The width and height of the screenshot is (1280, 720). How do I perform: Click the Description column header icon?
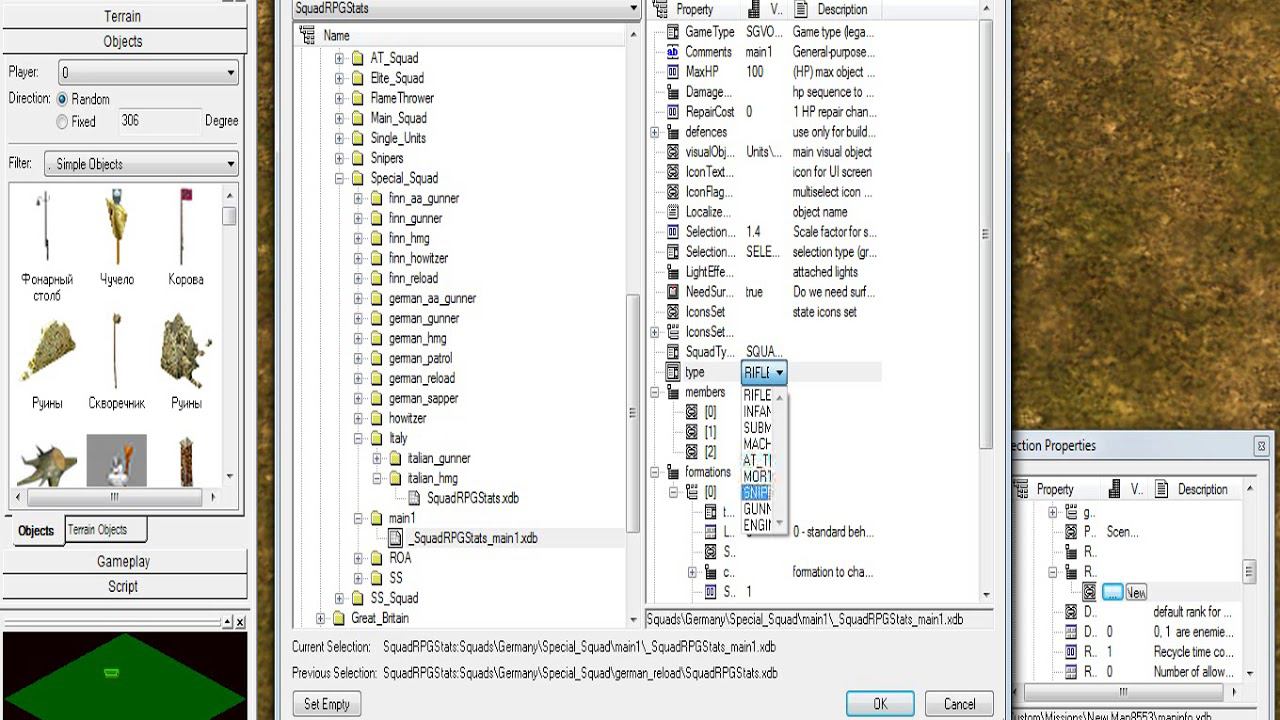tap(801, 9)
